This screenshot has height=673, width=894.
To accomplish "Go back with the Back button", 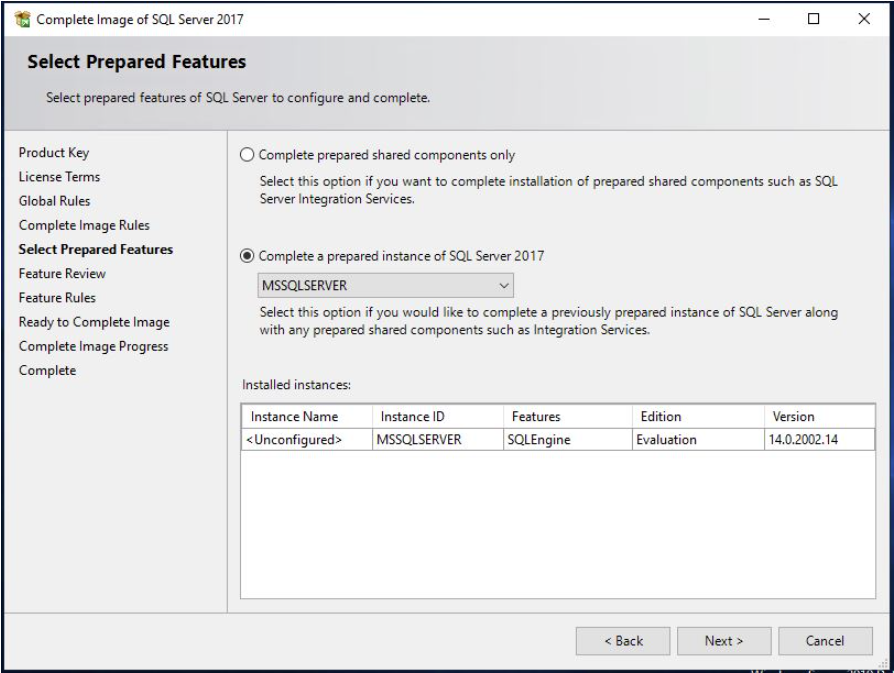I will [x=623, y=641].
